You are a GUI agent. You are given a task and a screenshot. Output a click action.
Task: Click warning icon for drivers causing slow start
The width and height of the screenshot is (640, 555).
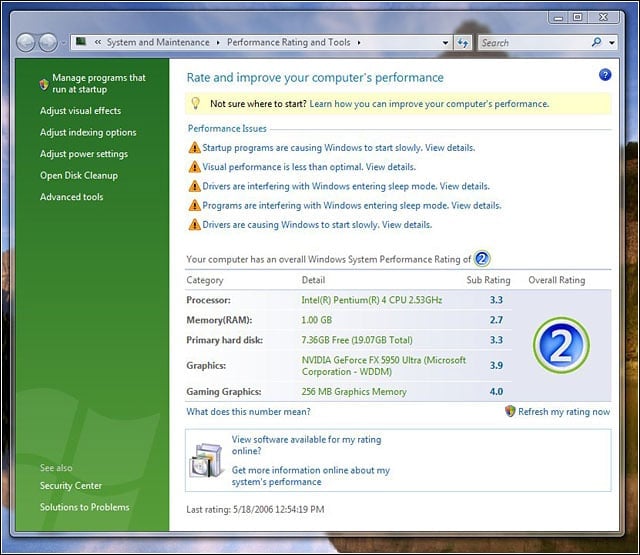coord(194,224)
